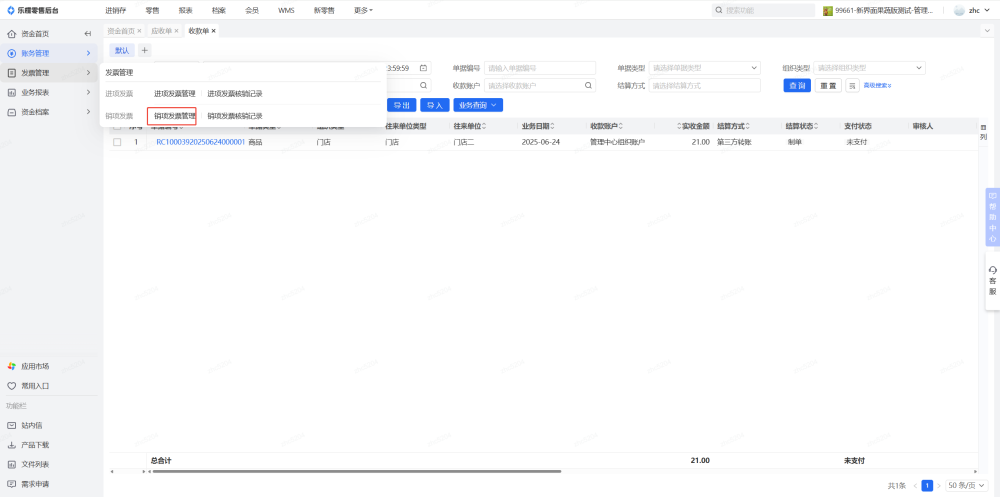
Task: Select 销项发票管理 in the flyout menu
Action: pos(174,116)
